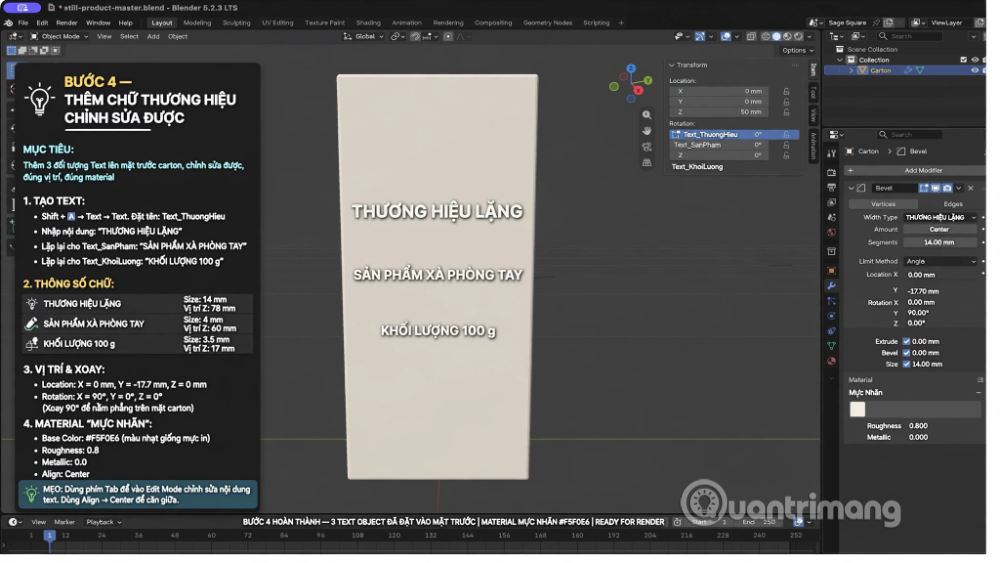Screen dimensions: 1000x563
Task: Switch to wireframe viewport shading
Action: point(766,36)
